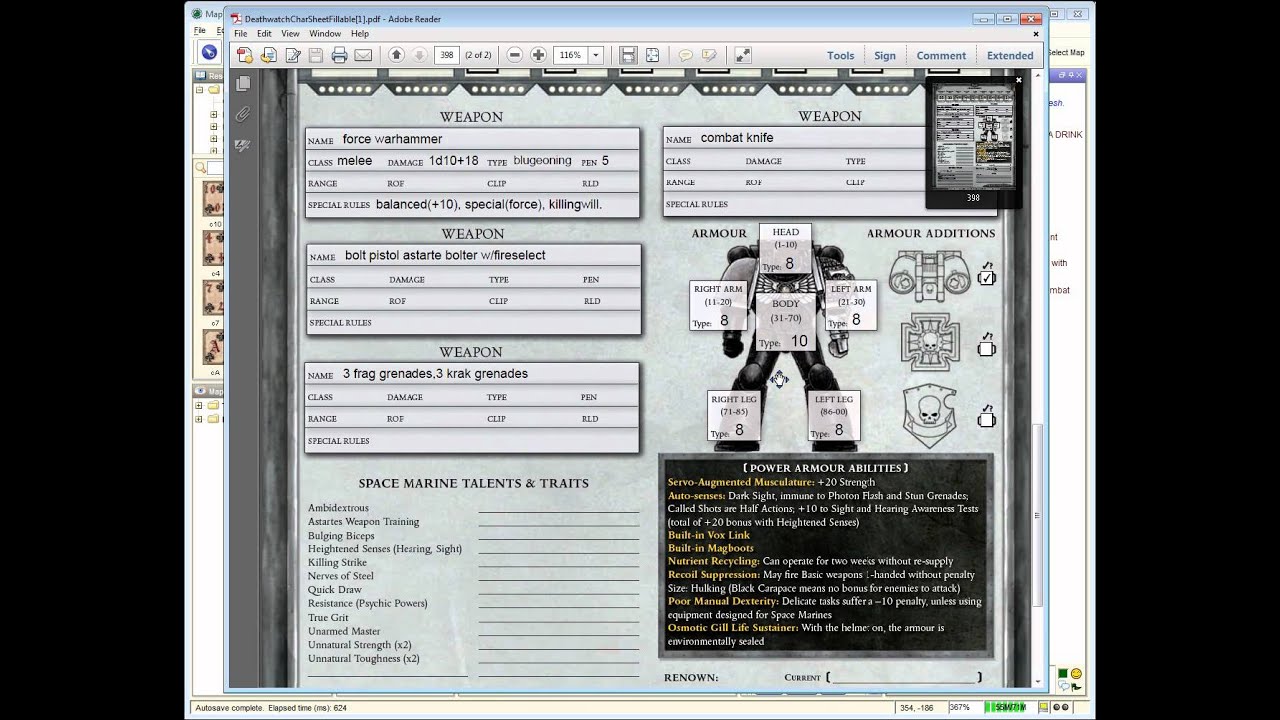This screenshot has height=720, width=1280.
Task: Open the zoom level dropdown arrow
Action: pos(596,55)
